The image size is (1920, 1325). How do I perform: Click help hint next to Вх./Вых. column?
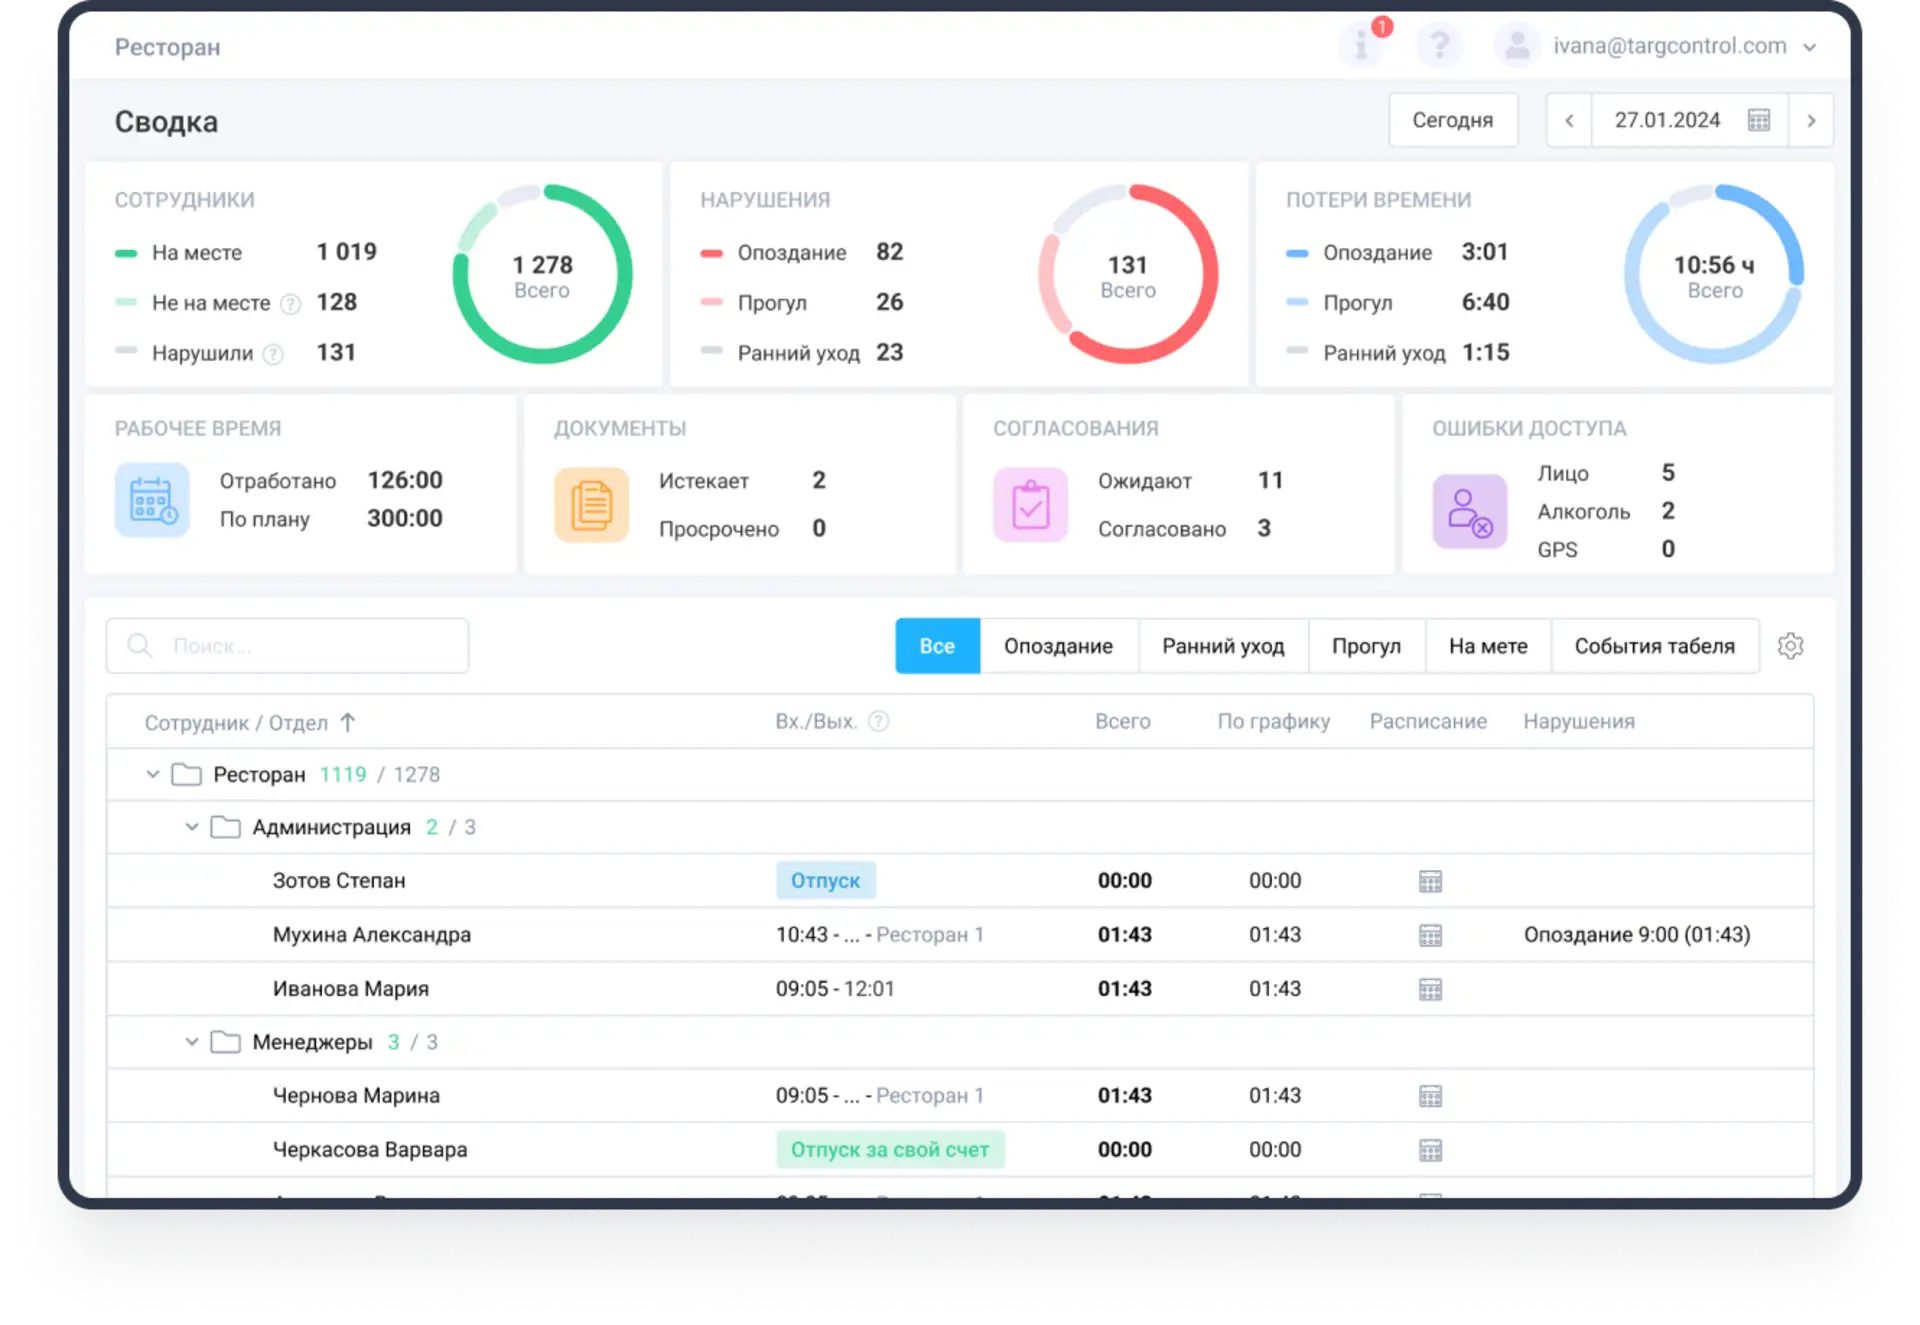878,722
